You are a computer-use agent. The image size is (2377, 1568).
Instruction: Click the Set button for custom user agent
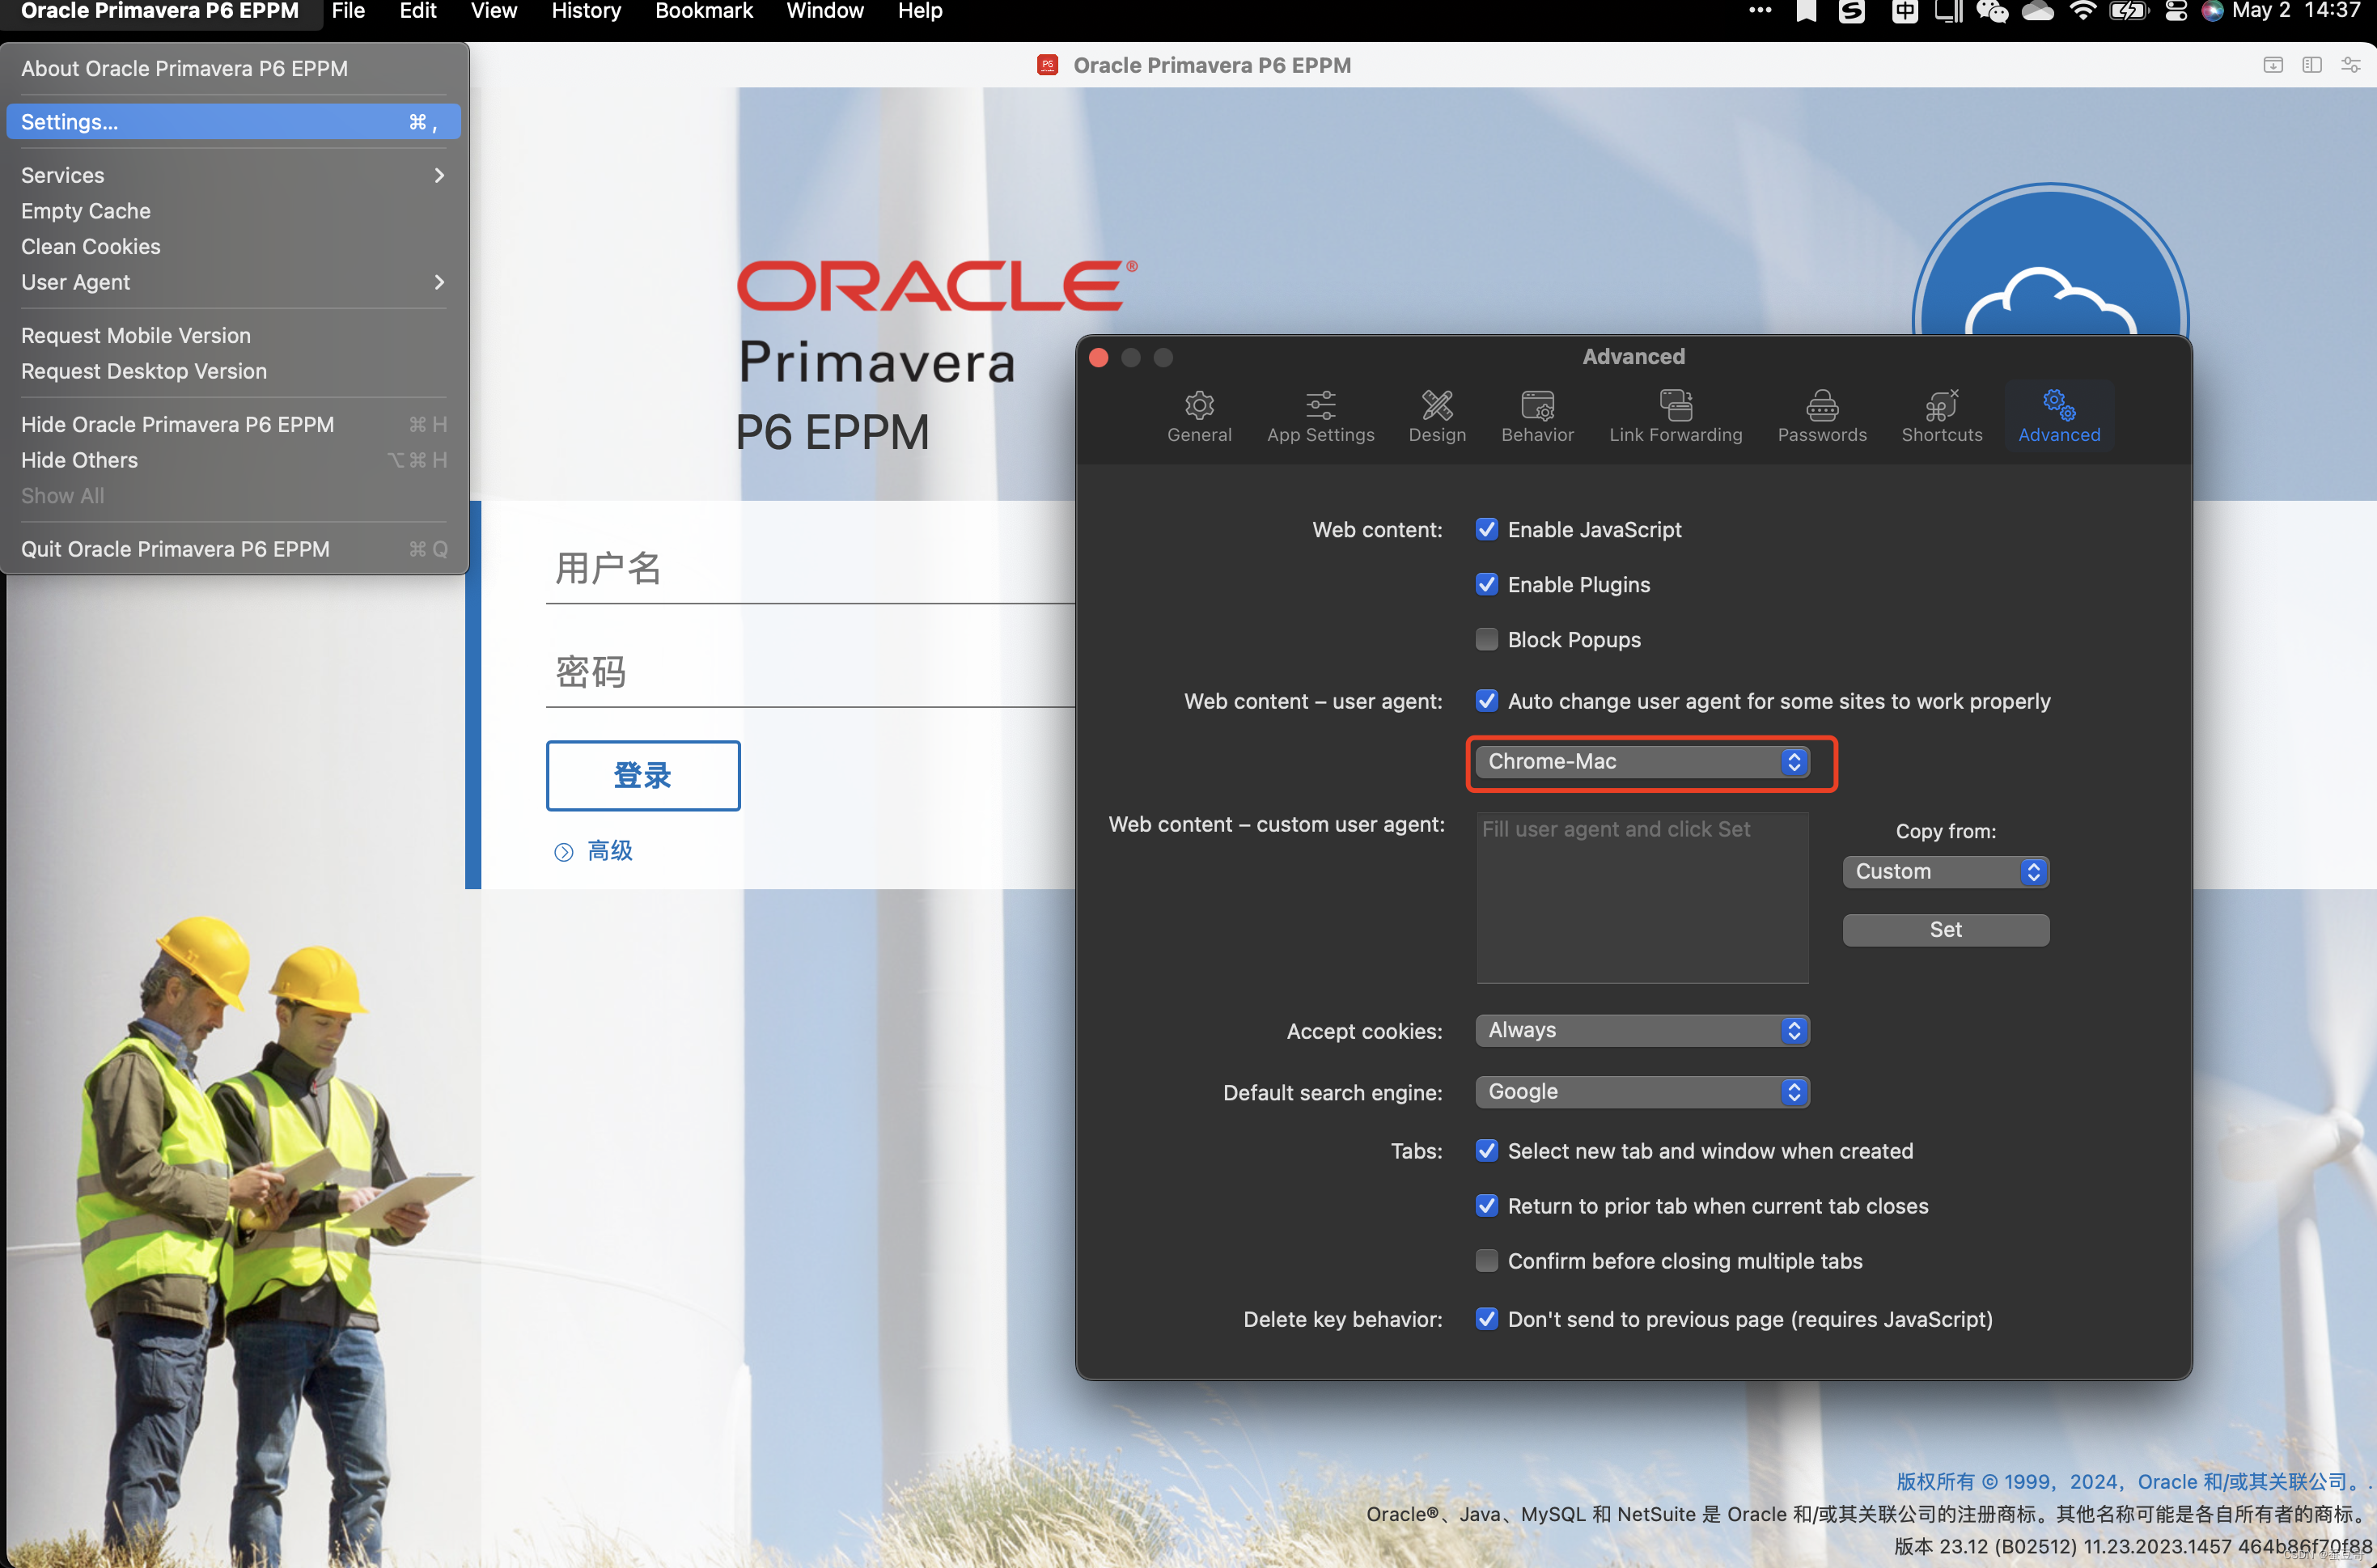(x=1945, y=930)
